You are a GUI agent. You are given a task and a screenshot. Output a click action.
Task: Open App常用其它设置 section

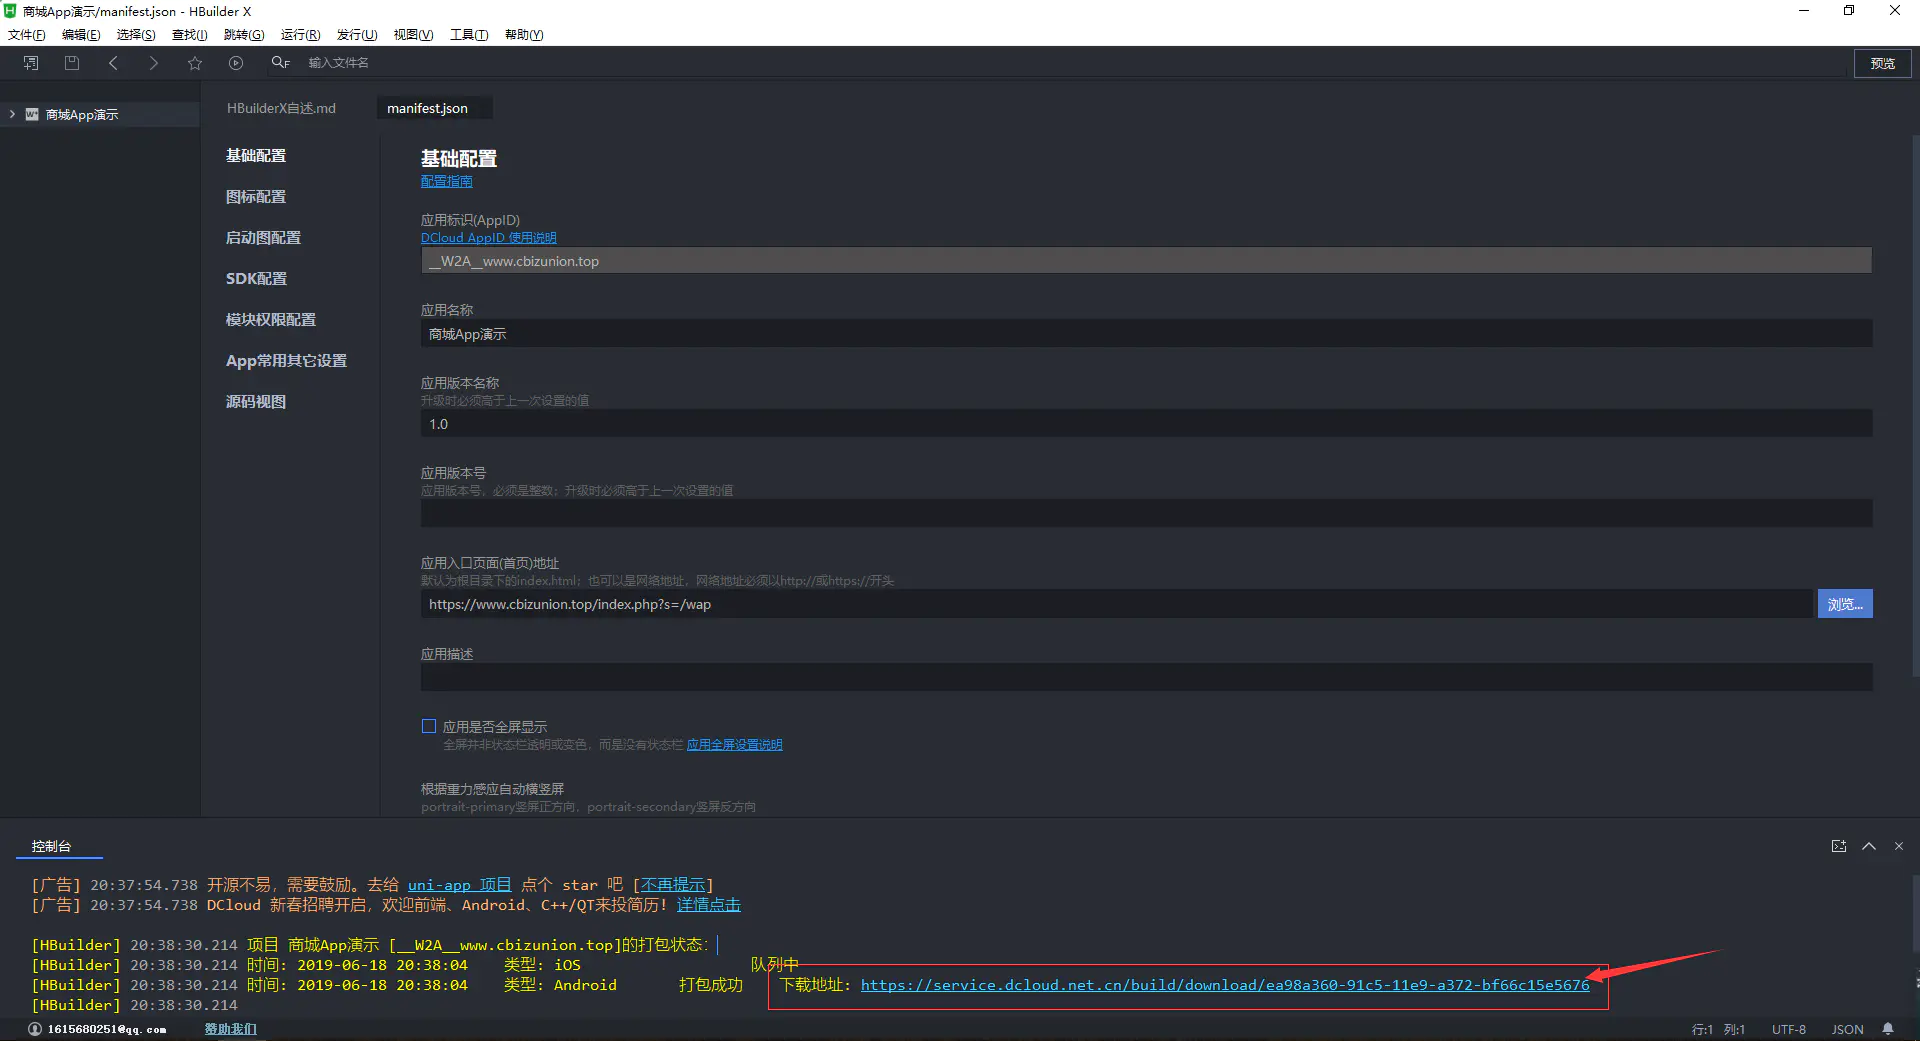286,360
